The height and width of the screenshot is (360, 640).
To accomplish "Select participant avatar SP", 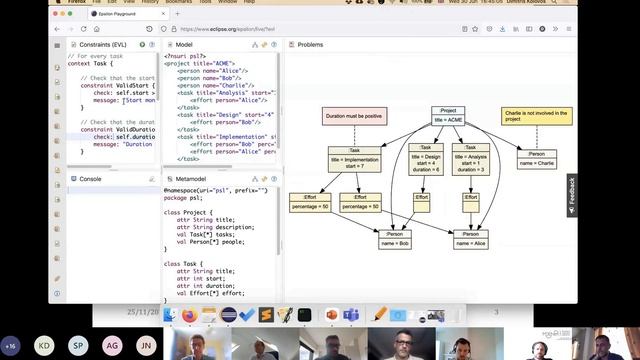I will 78,346.
